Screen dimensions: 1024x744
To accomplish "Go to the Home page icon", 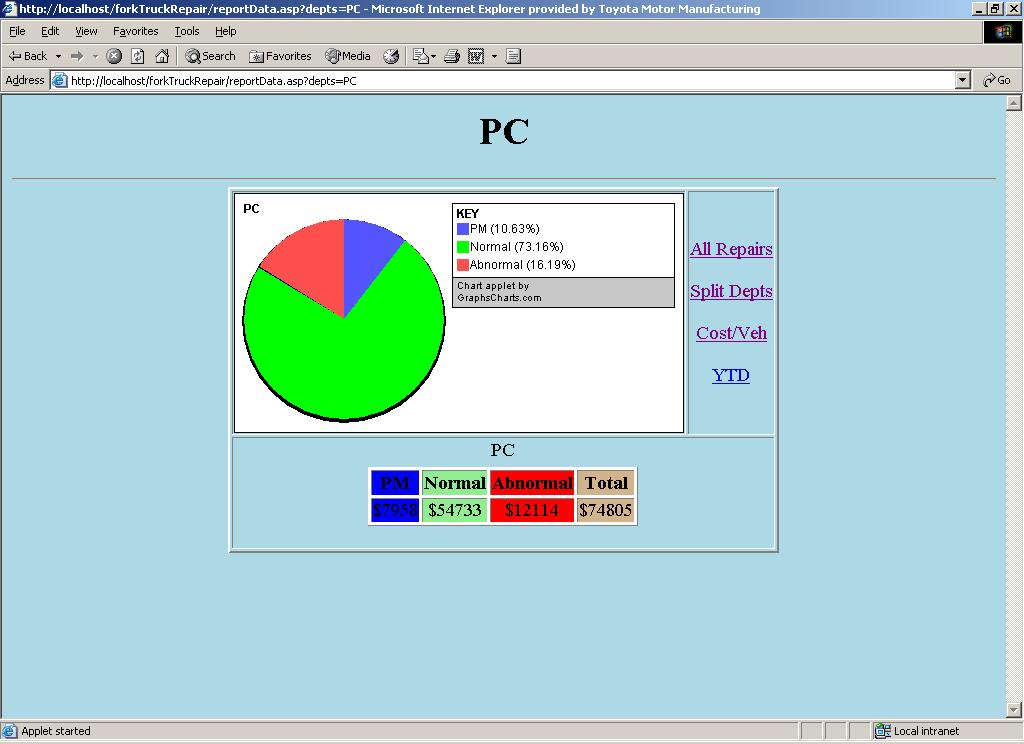I will click(162, 56).
